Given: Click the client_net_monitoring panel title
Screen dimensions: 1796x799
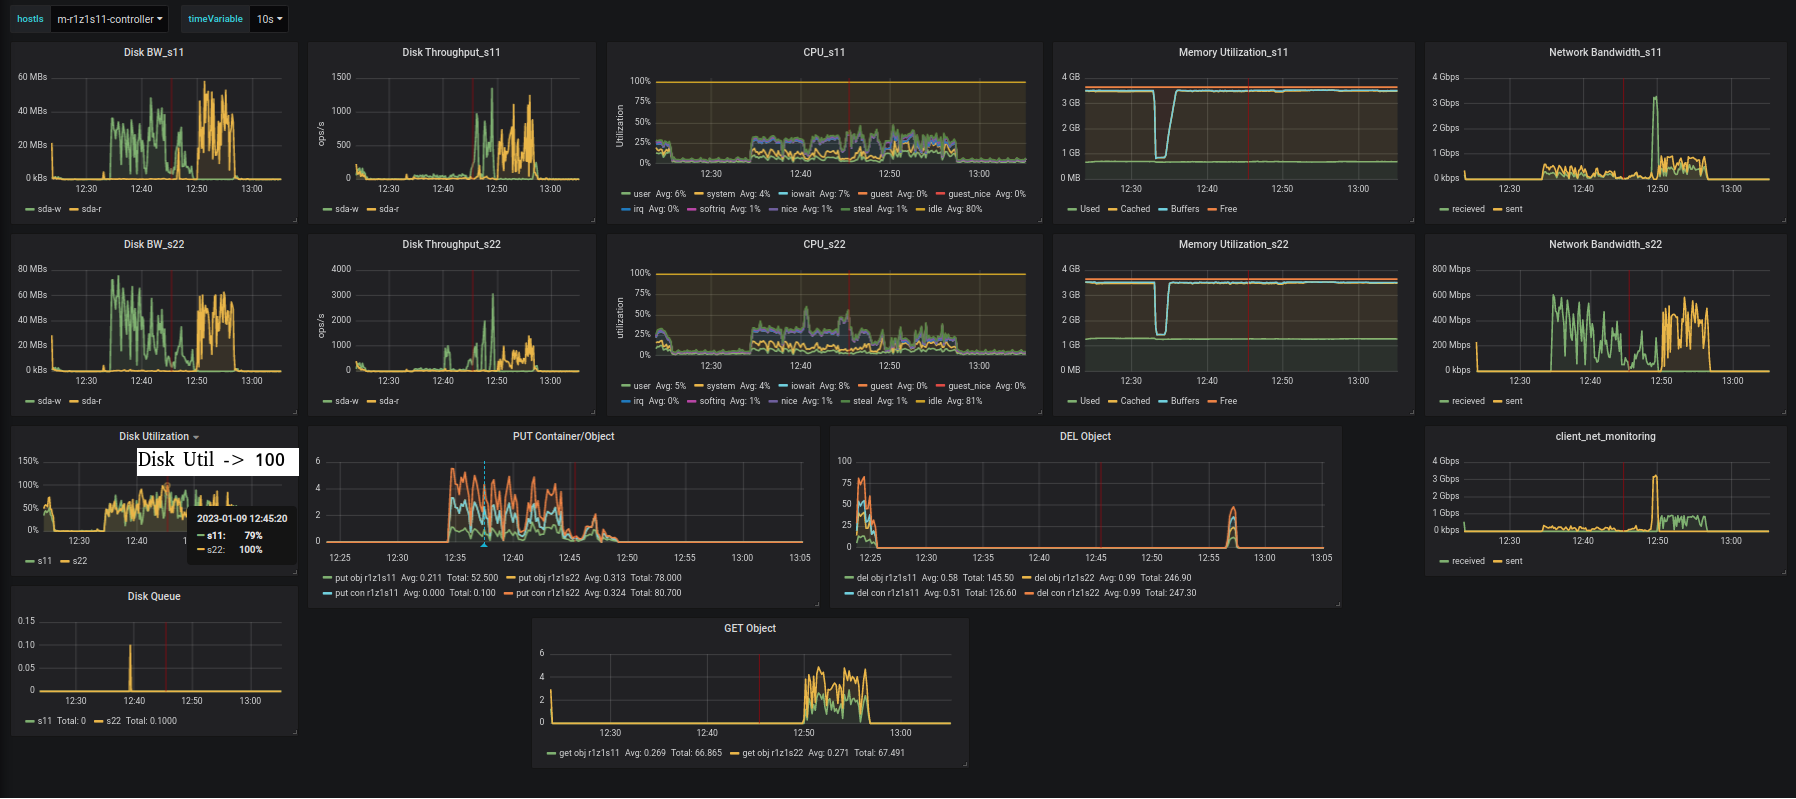Looking at the screenshot, I should [1605, 437].
